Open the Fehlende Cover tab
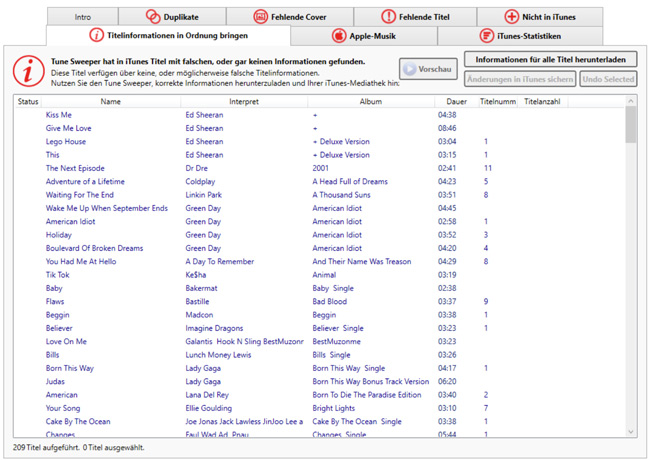 (290, 17)
